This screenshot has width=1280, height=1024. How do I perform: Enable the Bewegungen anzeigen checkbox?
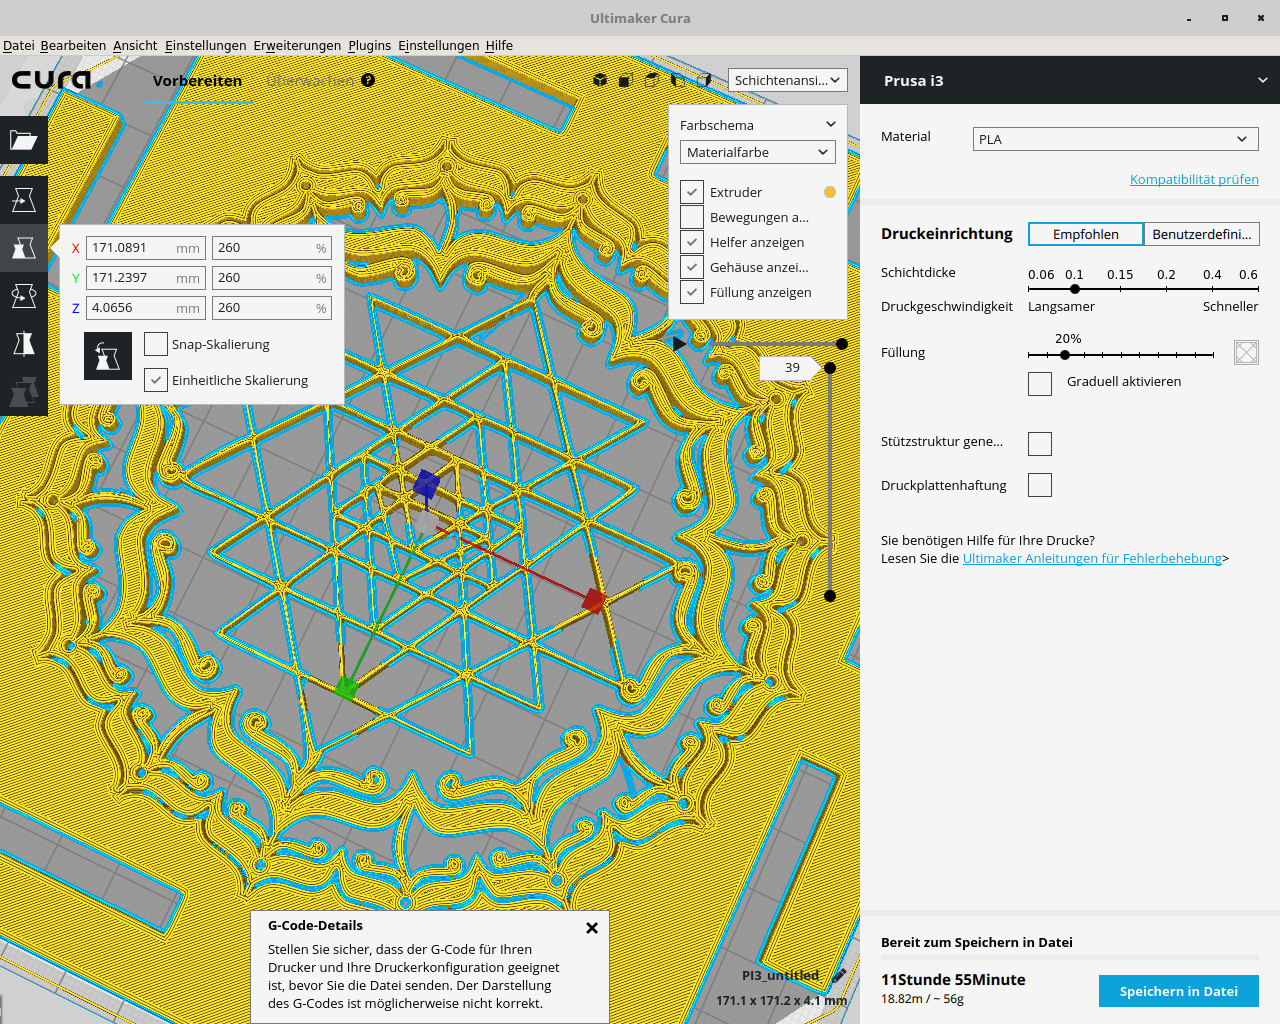coord(692,217)
